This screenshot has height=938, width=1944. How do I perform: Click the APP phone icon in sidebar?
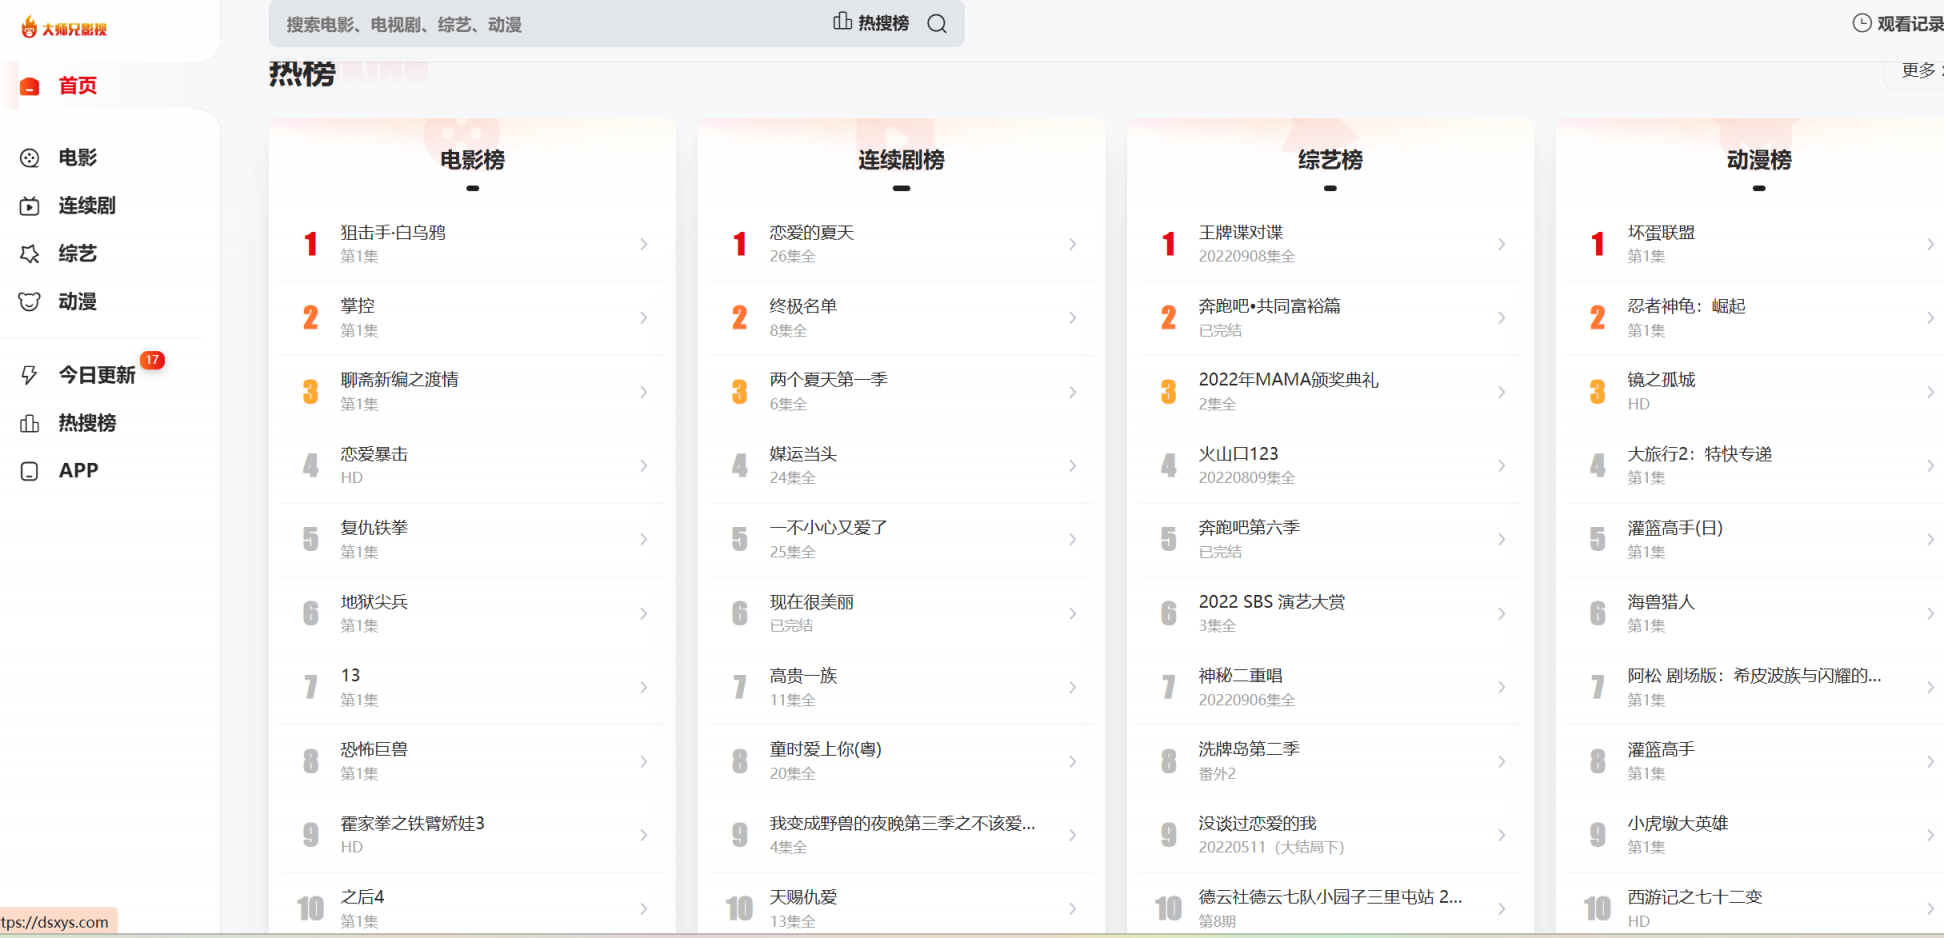[x=30, y=471]
